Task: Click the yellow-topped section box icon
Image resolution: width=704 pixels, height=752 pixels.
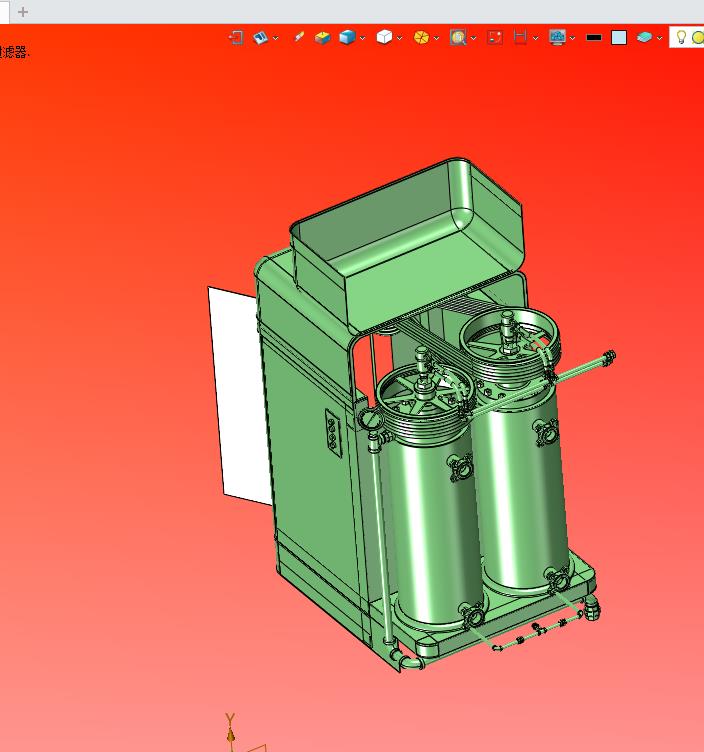Action: 322,37
